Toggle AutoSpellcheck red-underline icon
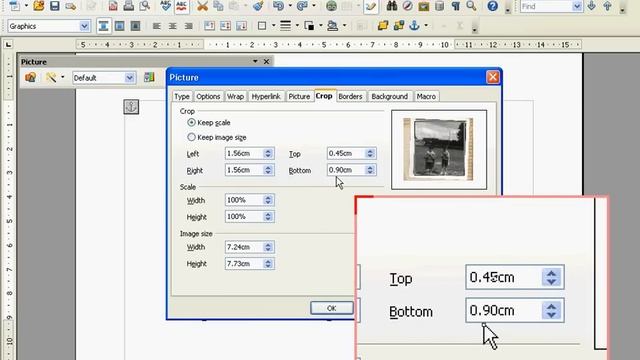 182,6
